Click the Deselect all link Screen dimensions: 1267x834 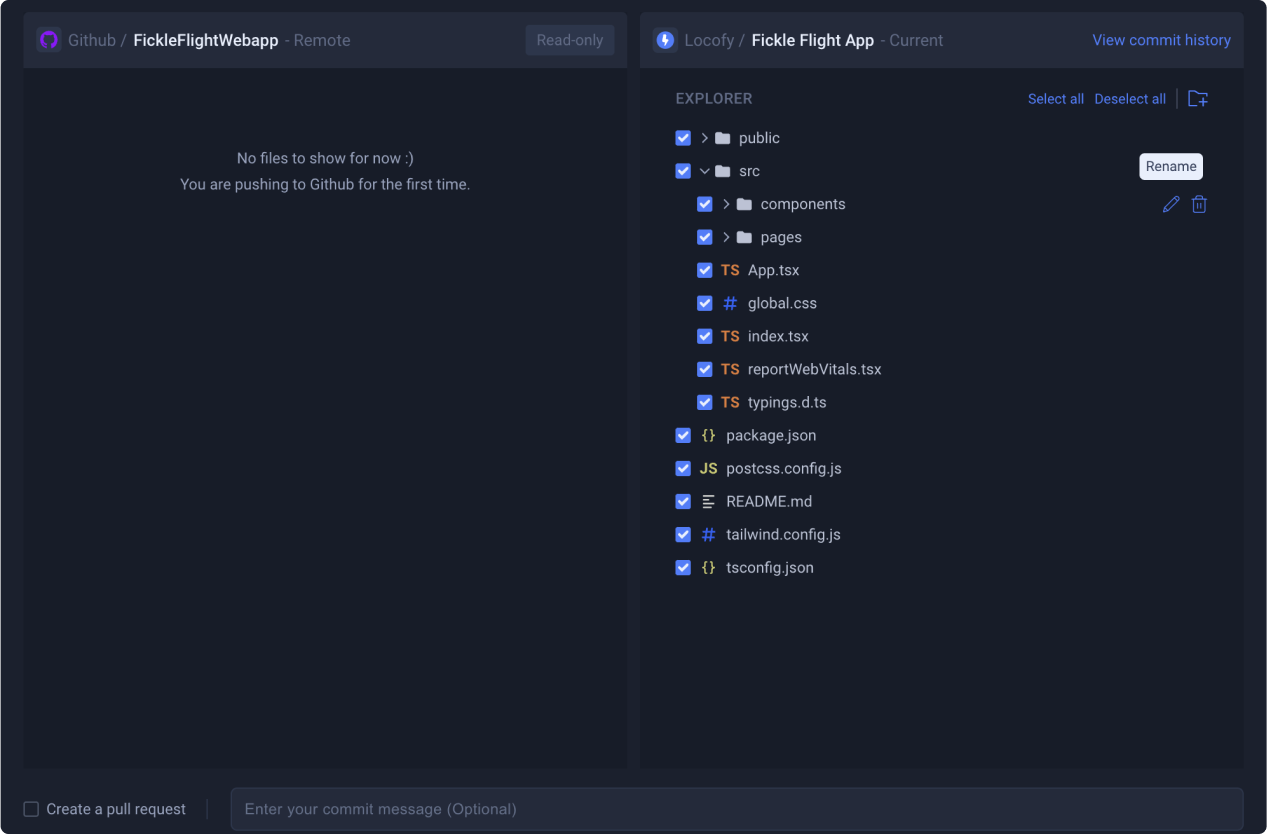[1130, 99]
